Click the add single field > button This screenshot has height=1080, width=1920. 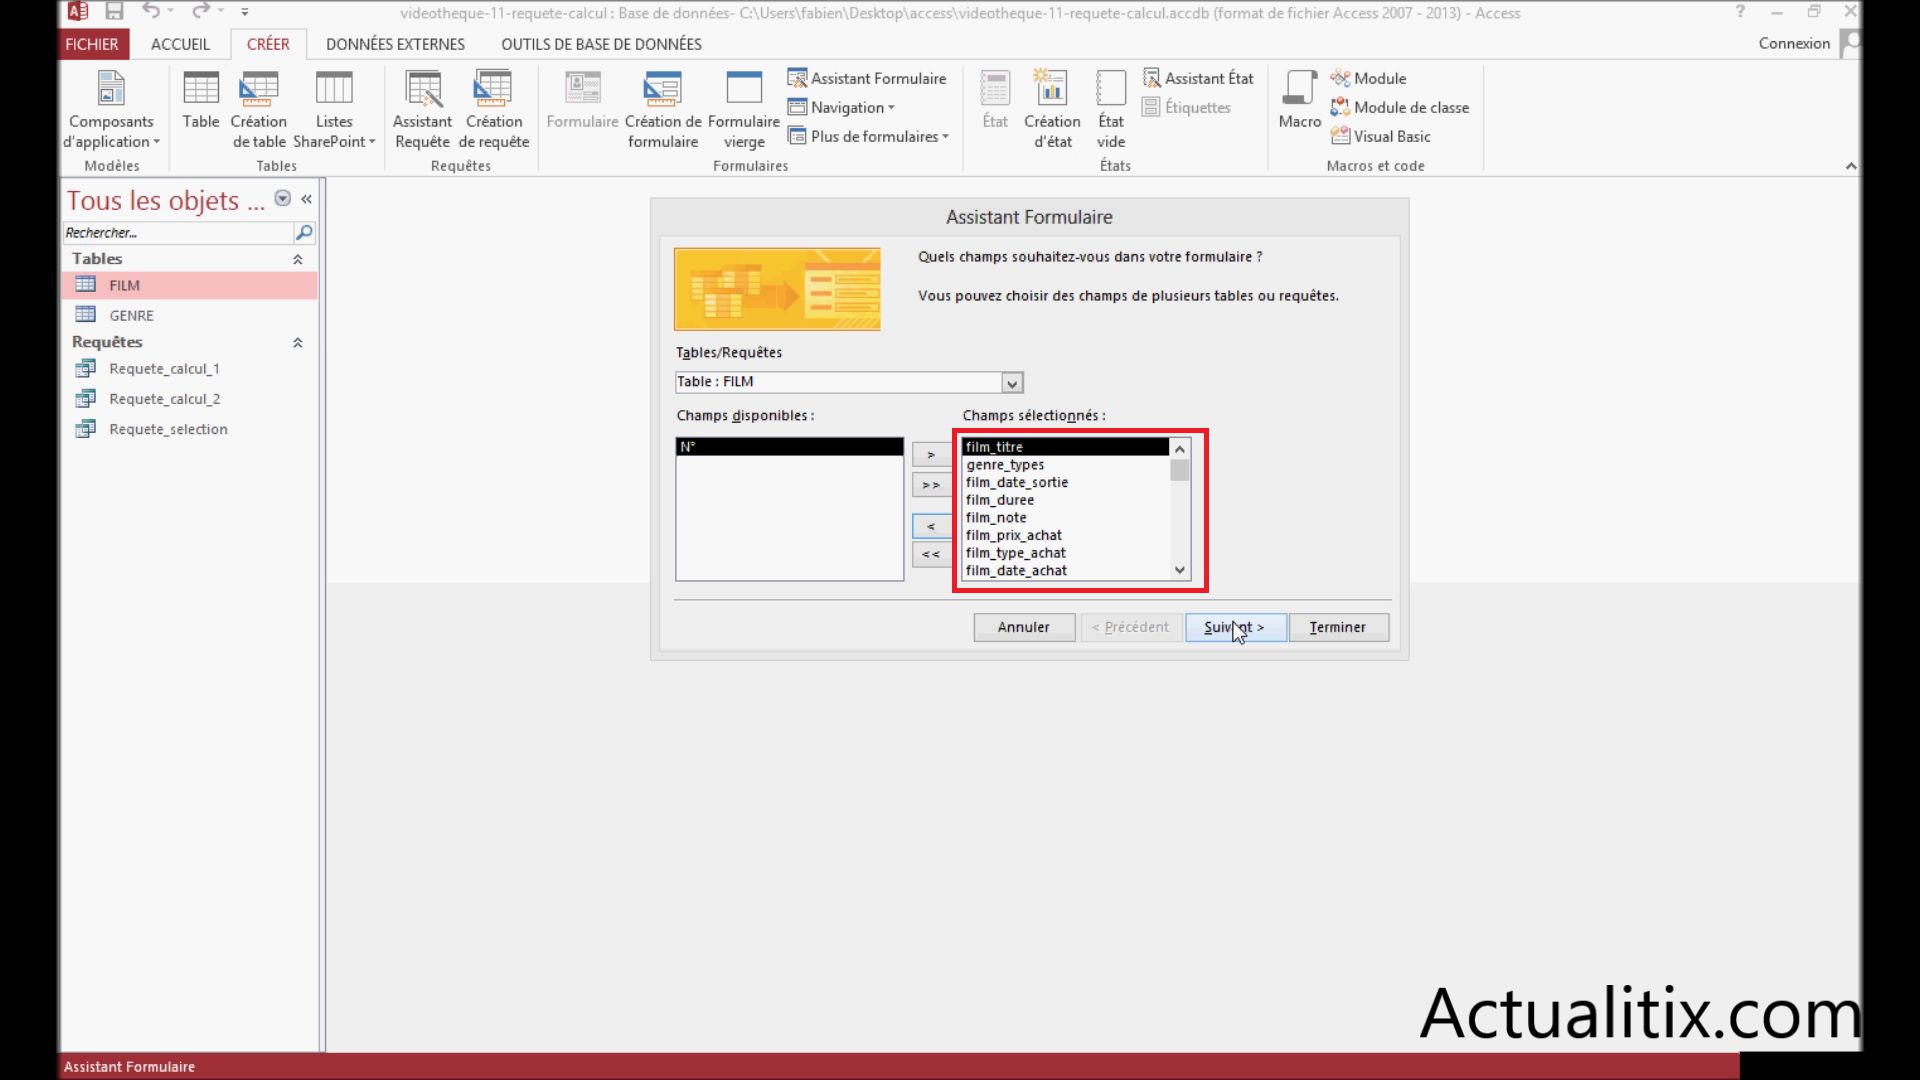point(931,455)
